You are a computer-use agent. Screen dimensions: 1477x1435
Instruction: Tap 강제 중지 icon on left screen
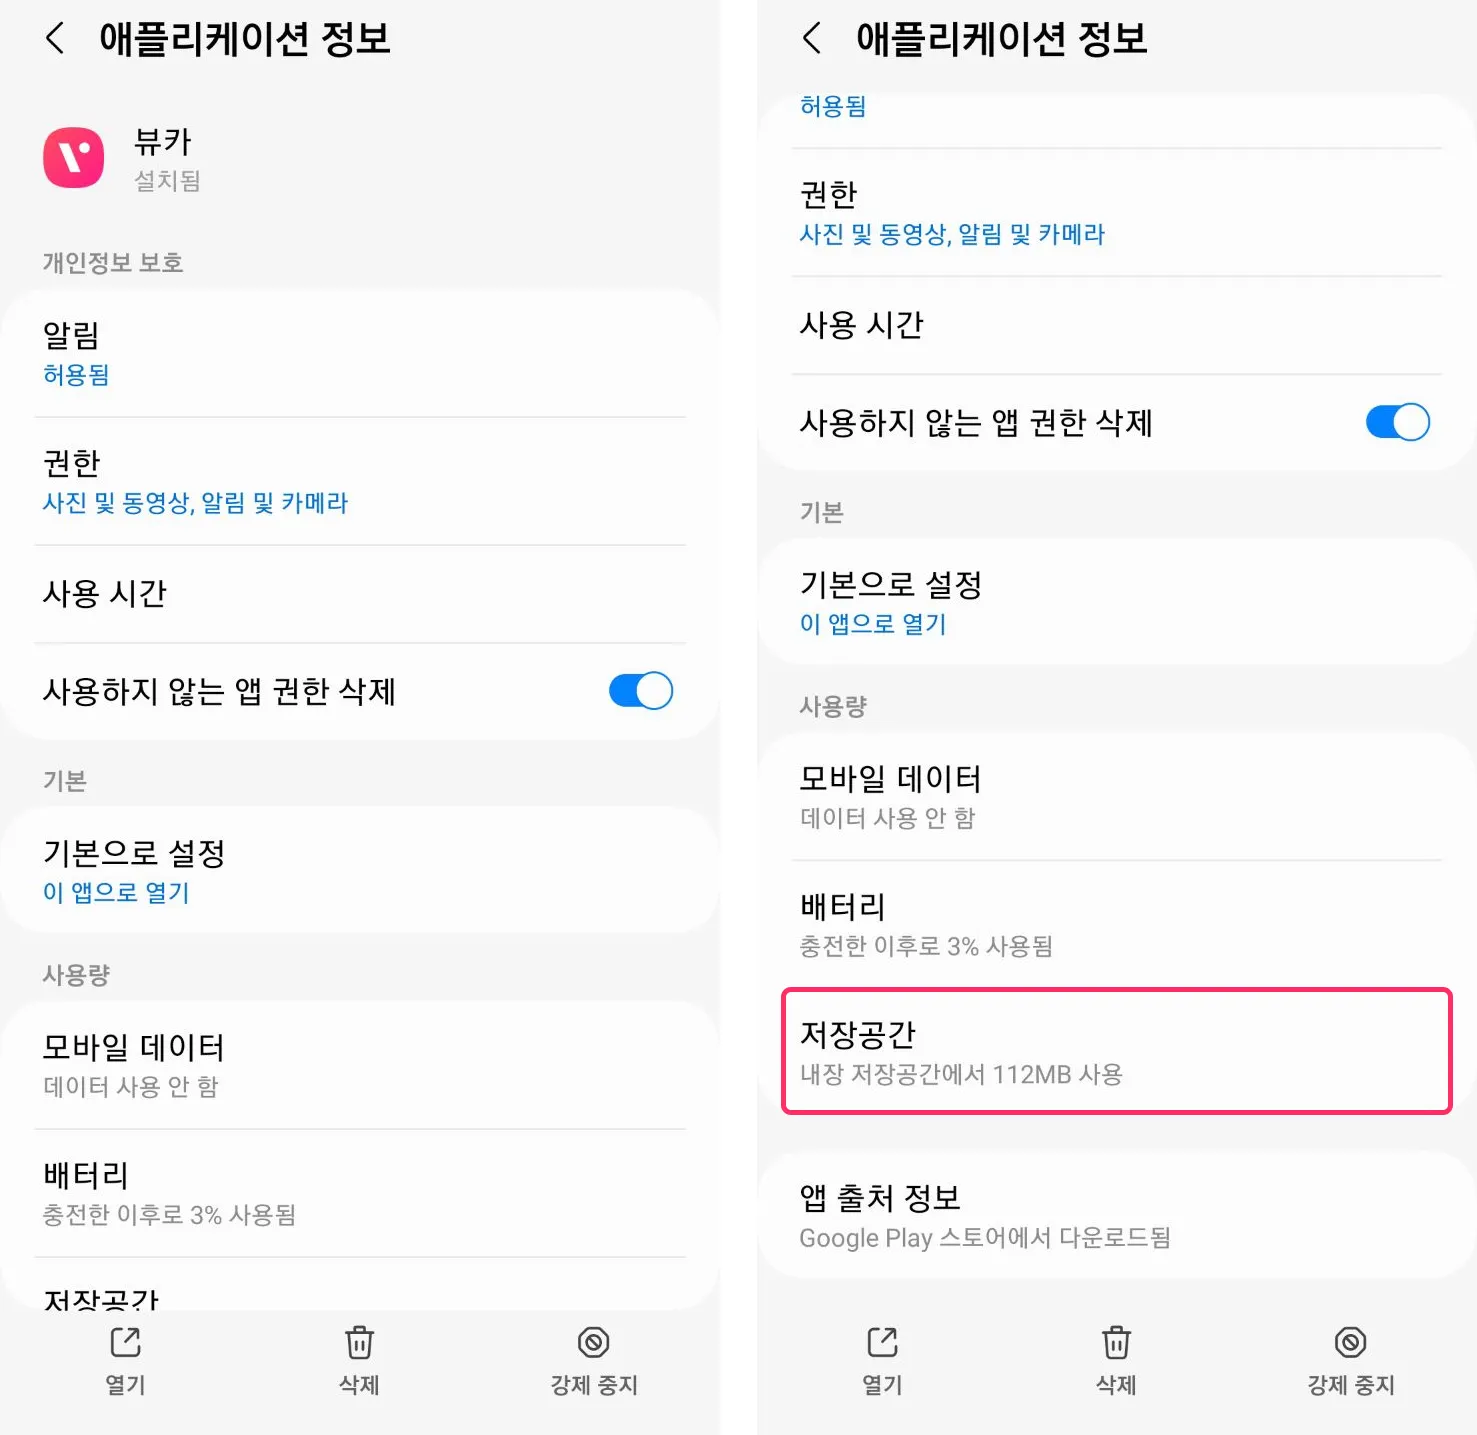[x=593, y=1343]
